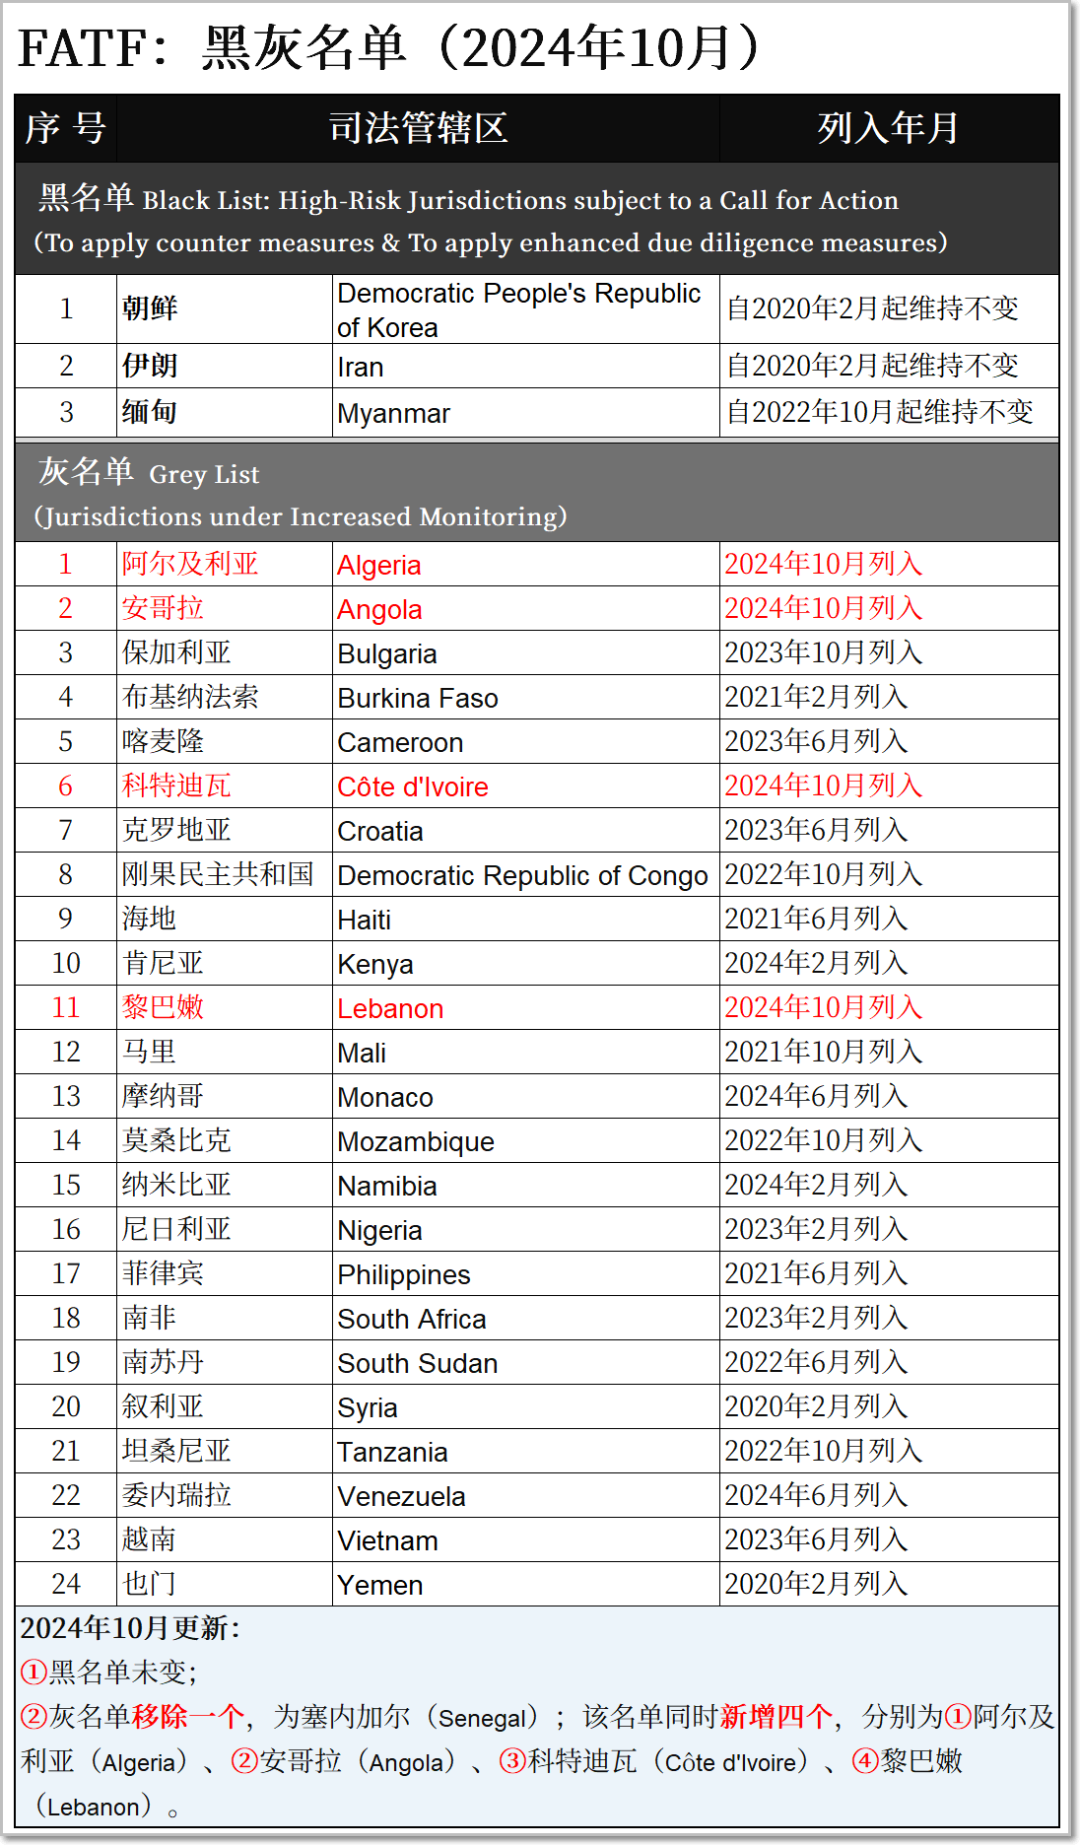This screenshot has width=1080, height=1845.
Task: Select the 'Bulgaria' cell
Action: click(526, 653)
